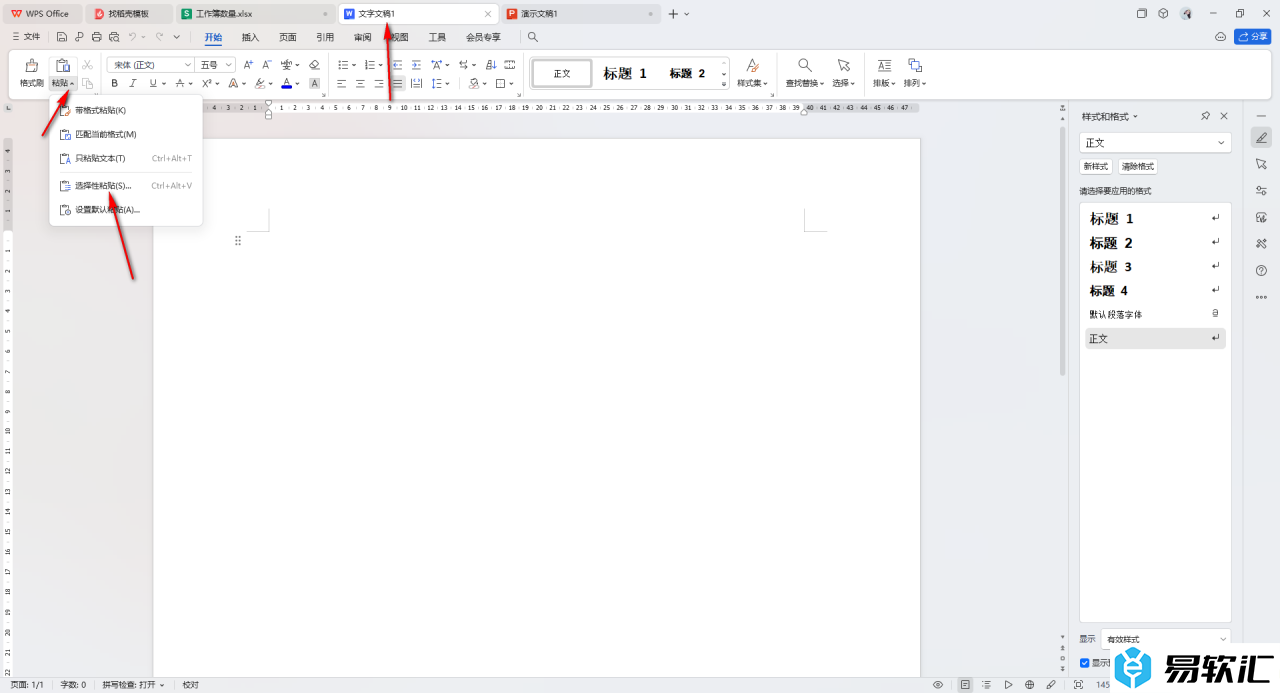Image resolution: width=1280 pixels, height=693 pixels.
Task: Click the numbered list icon
Action: click(x=369, y=64)
